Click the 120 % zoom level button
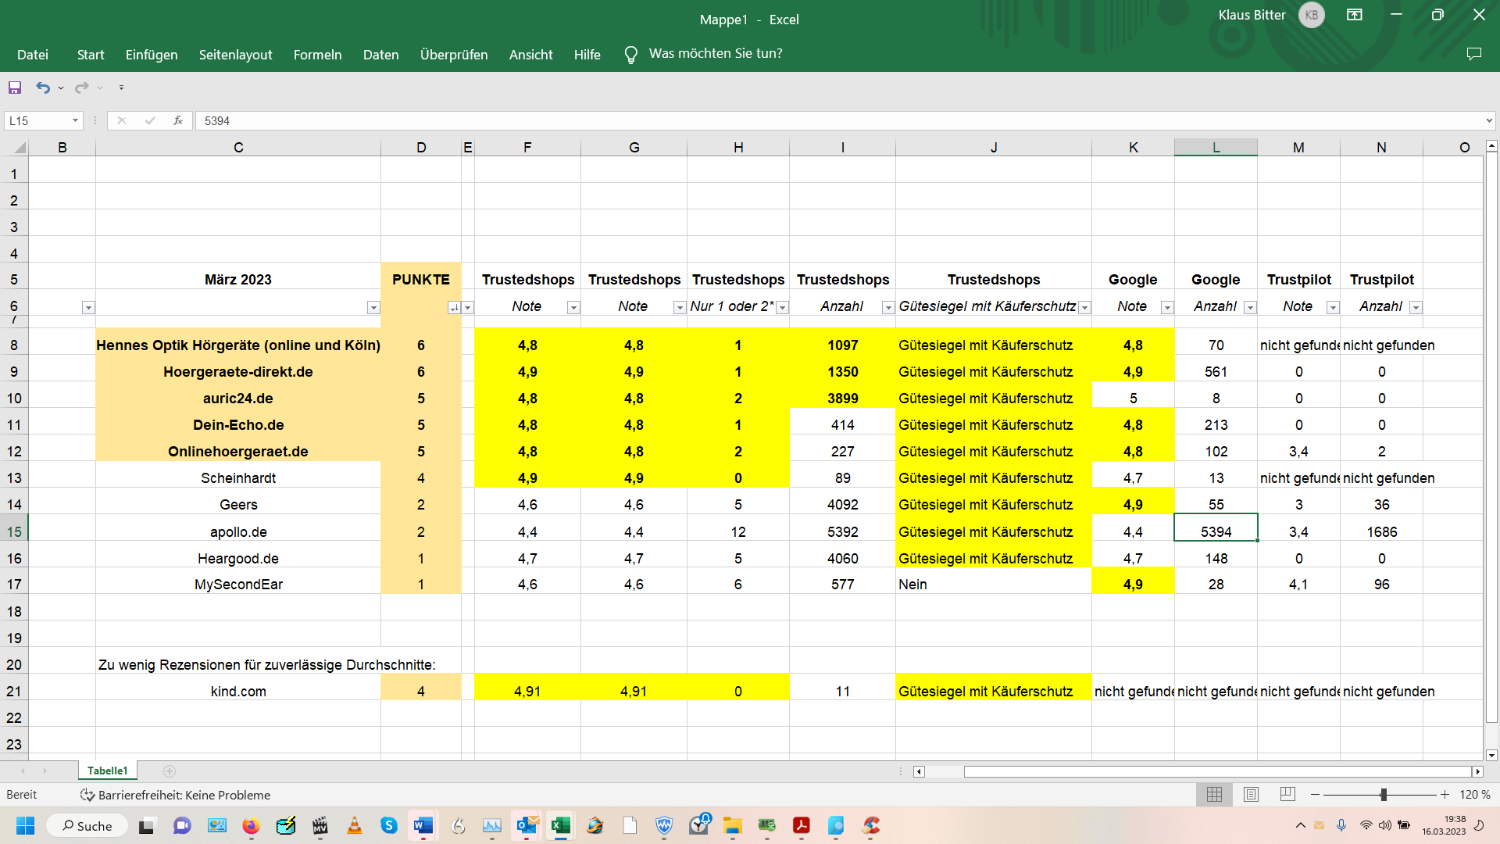The height and width of the screenshot is (844, 1500). [x=1475, y=795]
